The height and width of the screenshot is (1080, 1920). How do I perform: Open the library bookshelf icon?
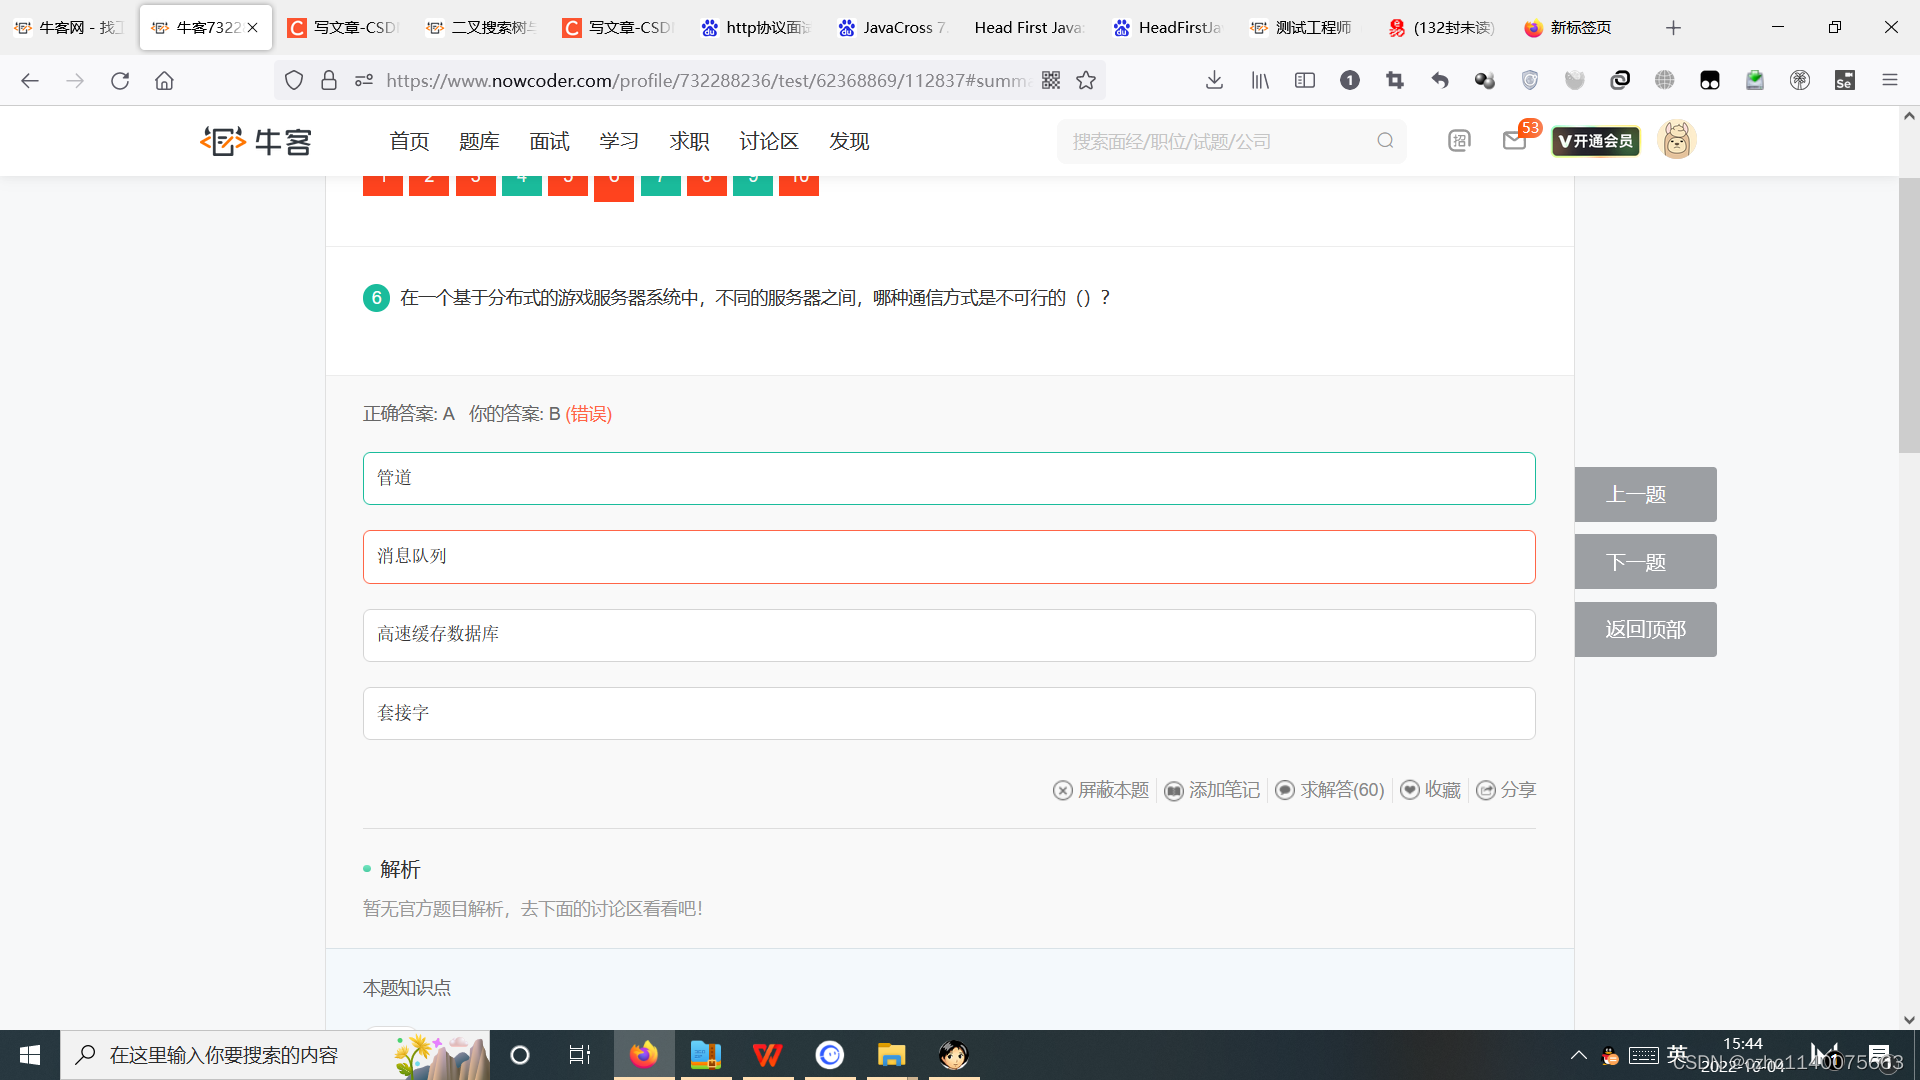pyautogui.click(x=1260, y=80)
